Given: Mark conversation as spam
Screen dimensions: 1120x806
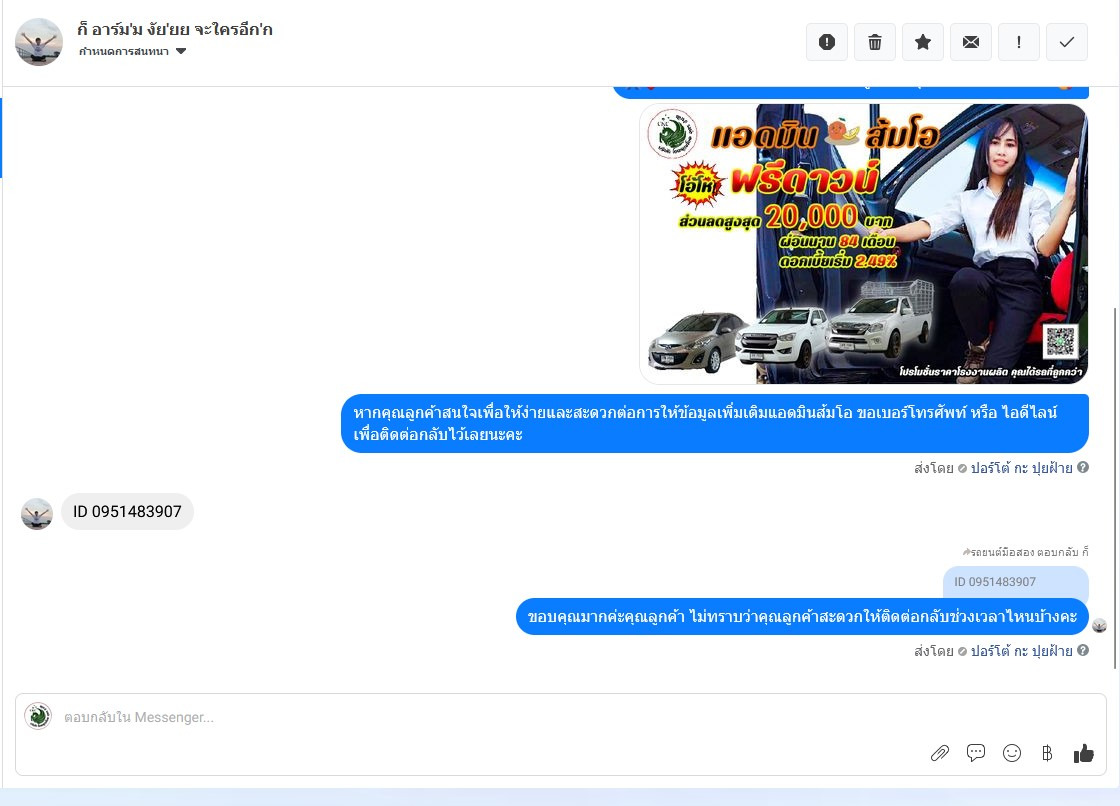Looking at the screenshot, I should (826, 42).
